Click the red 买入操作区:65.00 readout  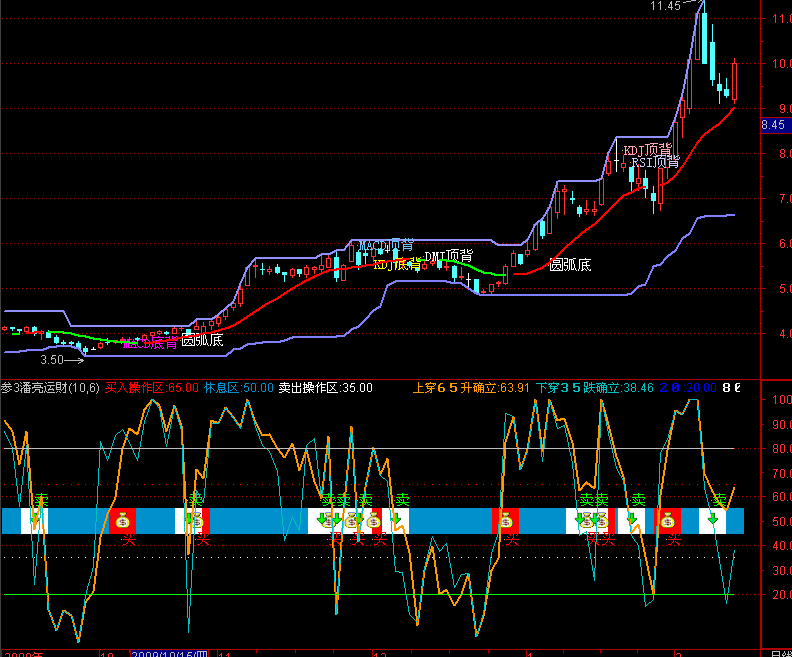[x=152, y=388]
